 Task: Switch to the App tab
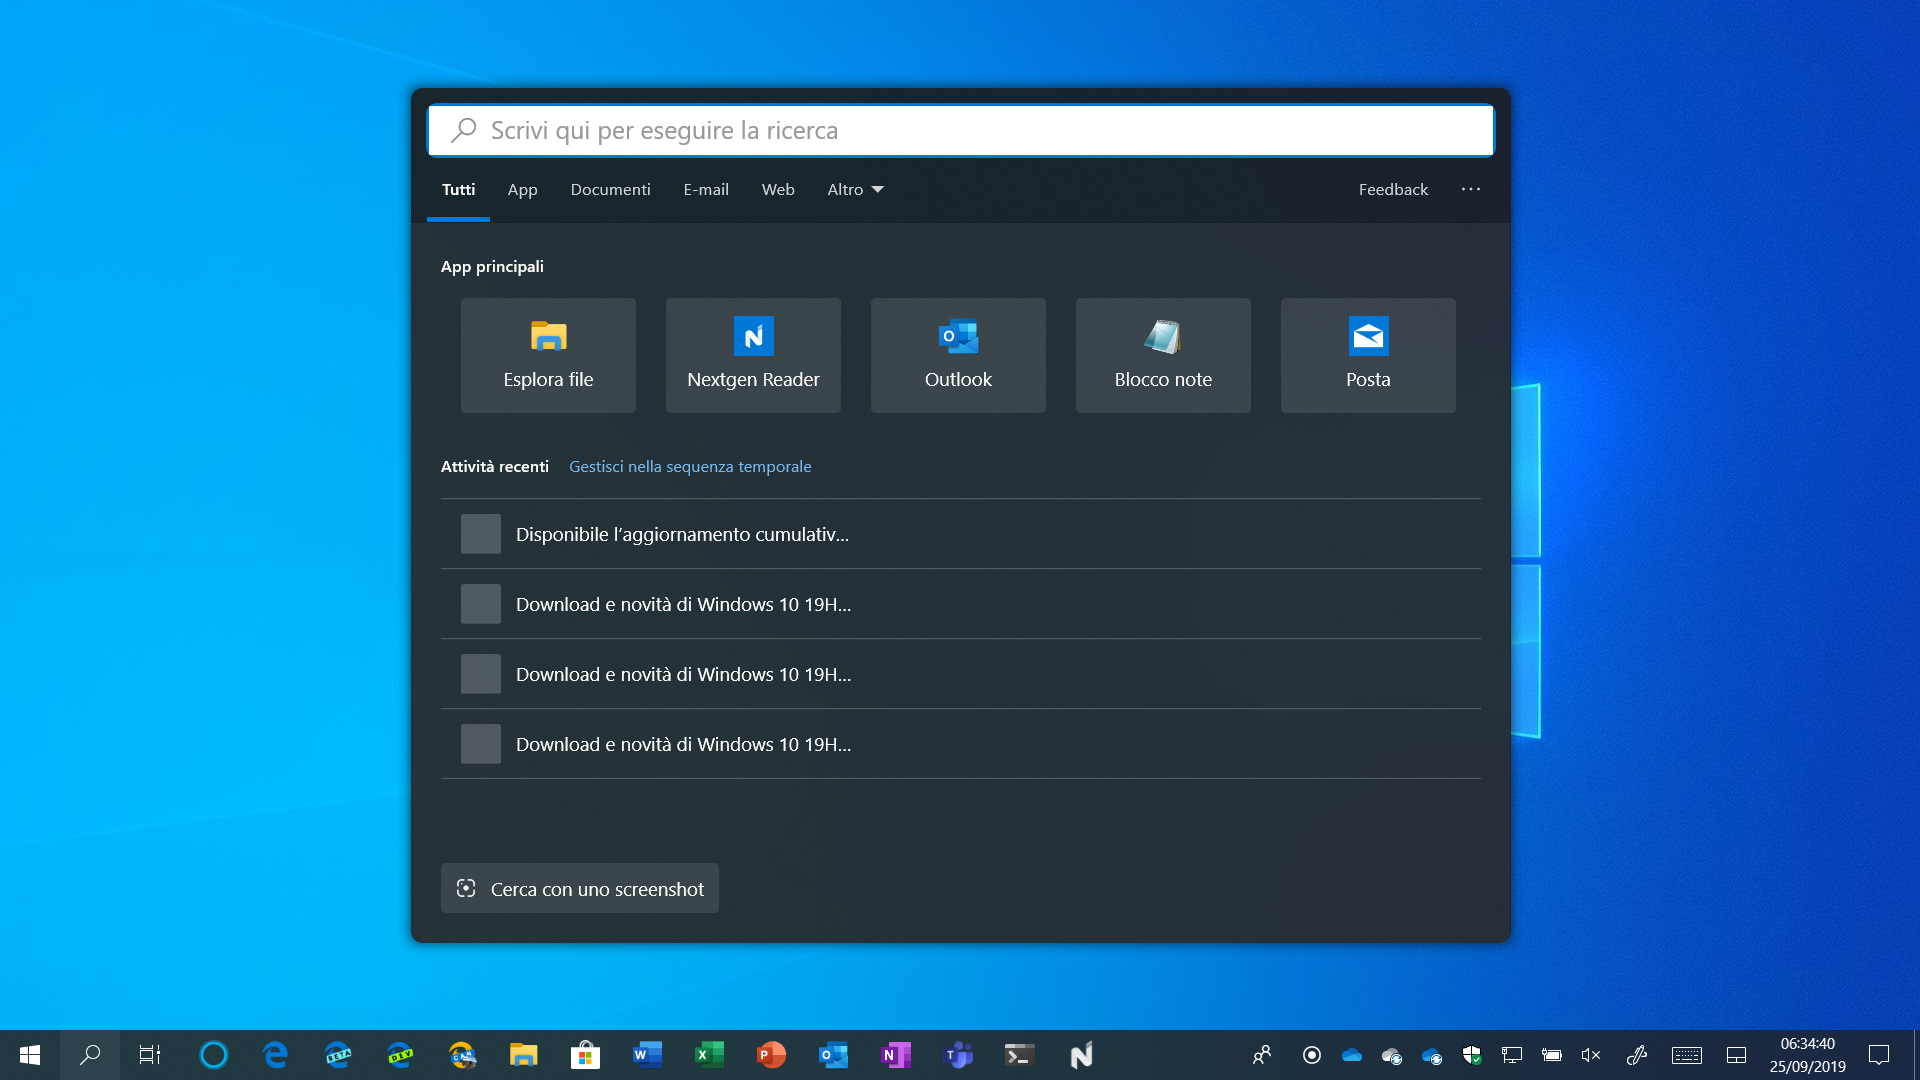pos(522,190)
